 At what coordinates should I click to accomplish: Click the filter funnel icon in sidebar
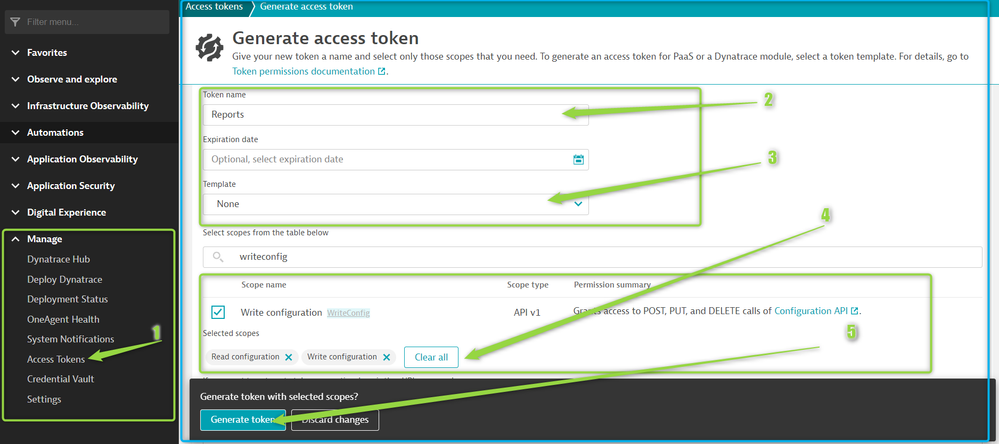coord(15,22)
